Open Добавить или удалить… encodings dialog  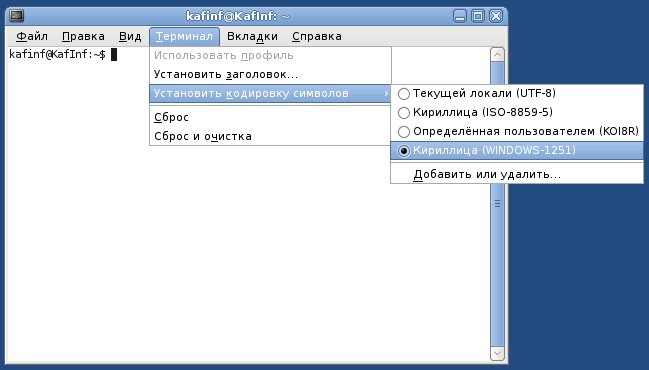point(517,174)
